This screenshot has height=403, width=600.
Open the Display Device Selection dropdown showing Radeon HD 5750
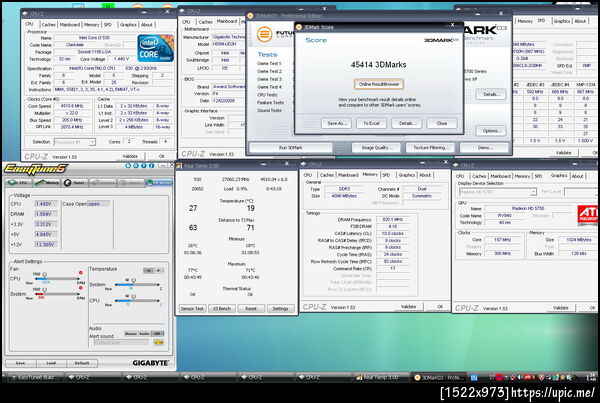pos(497,192)
